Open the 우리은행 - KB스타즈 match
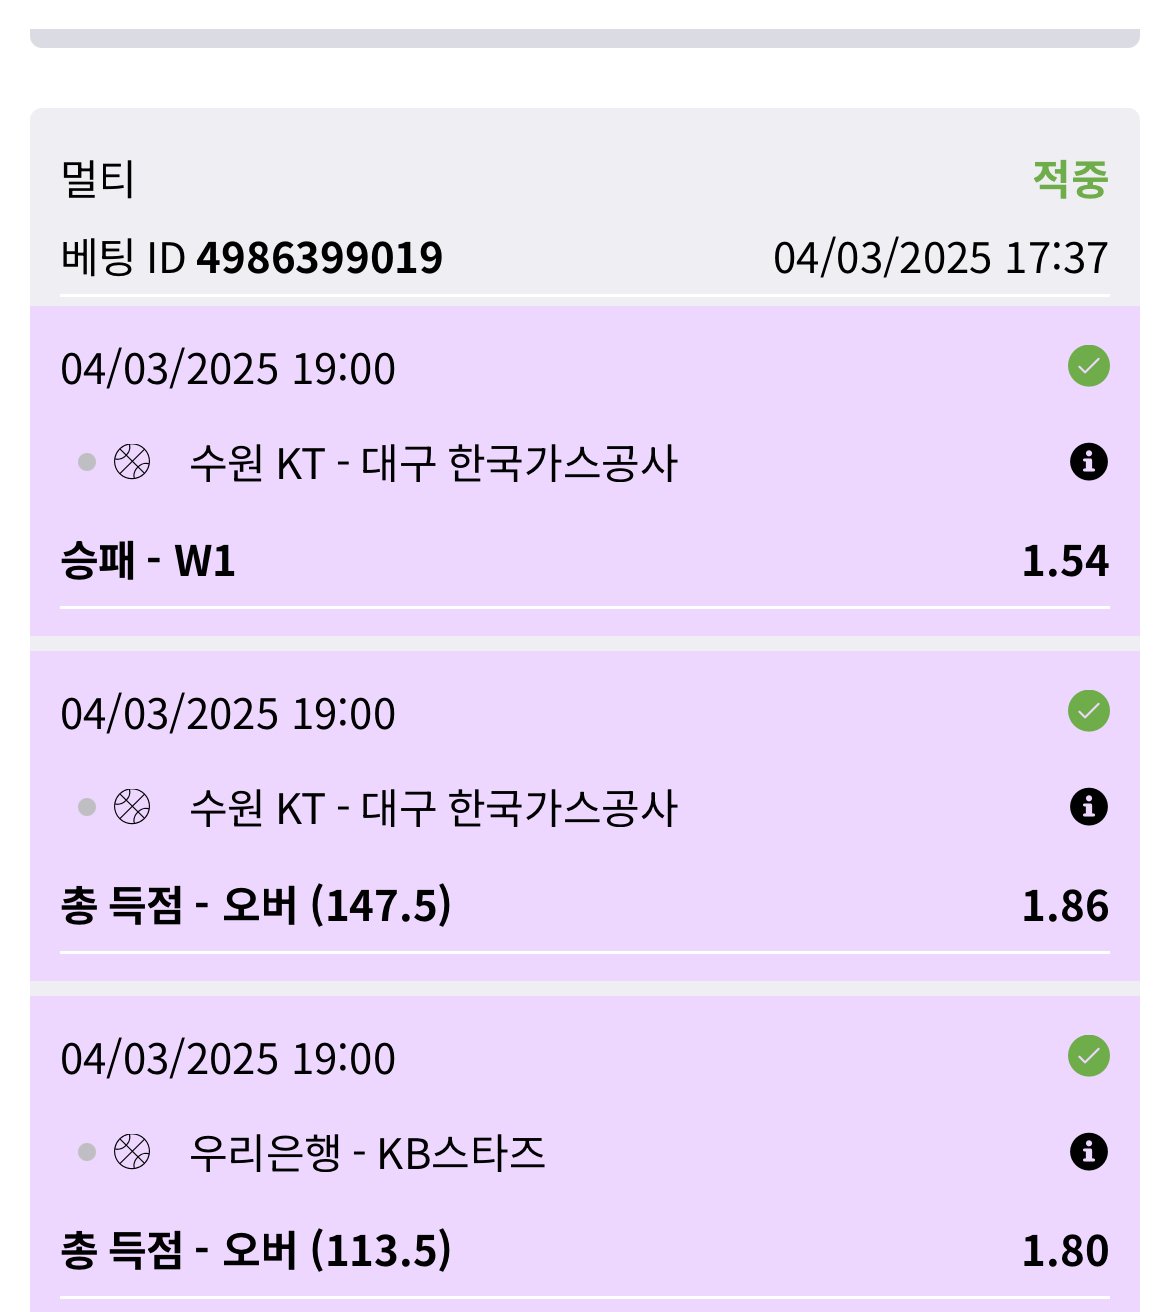1170x1312 pixels. 367,1153
